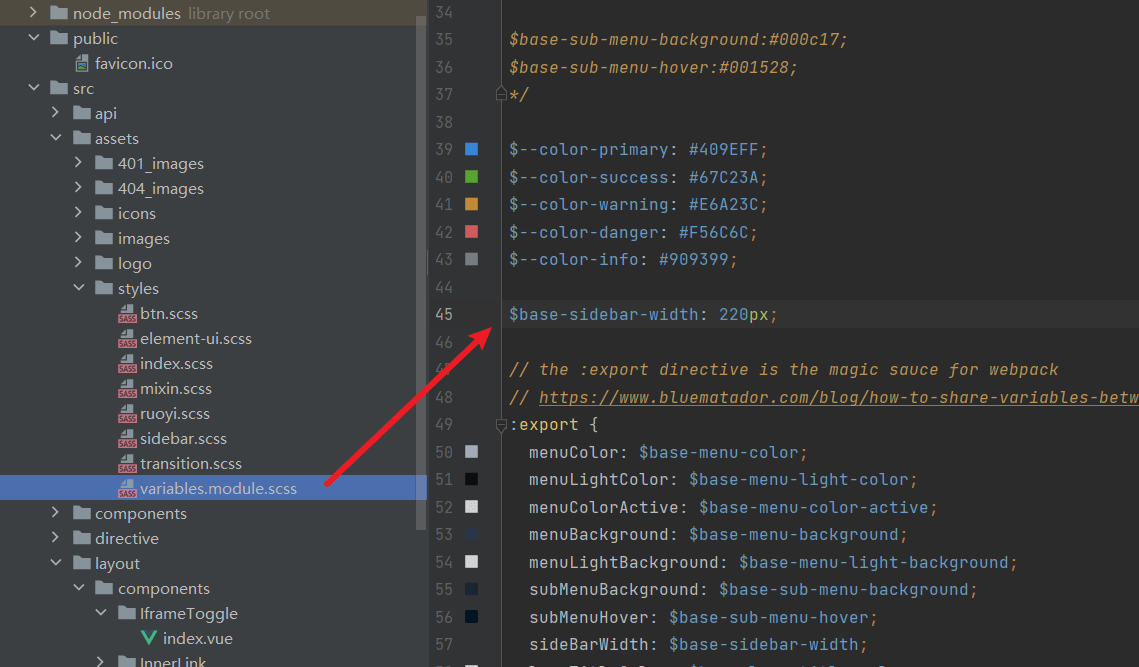Click the public folder icon
This screenshot has width=1139, height=667.
click(59, 38)
